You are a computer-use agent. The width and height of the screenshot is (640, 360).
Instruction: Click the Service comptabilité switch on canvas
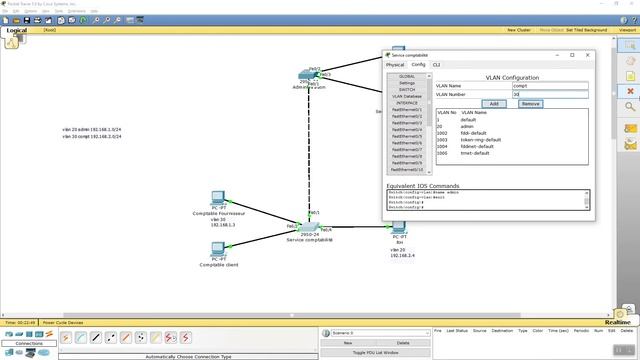click(x=310, y=227)
